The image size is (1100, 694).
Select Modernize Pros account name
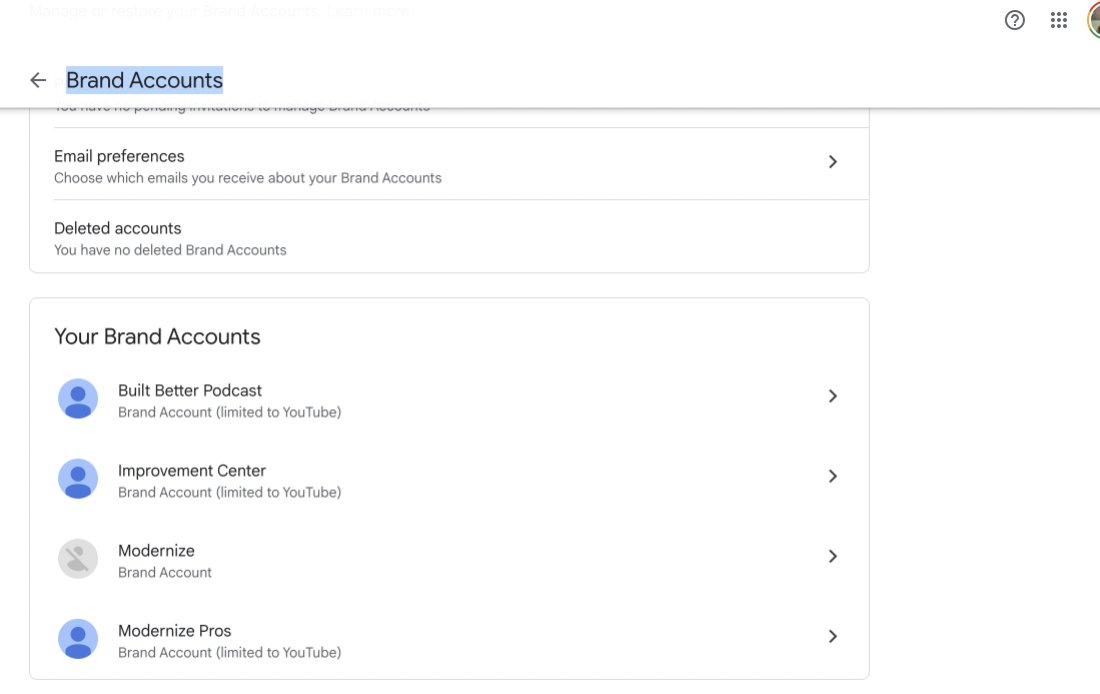pyautogui.click(x=174, y=631)
